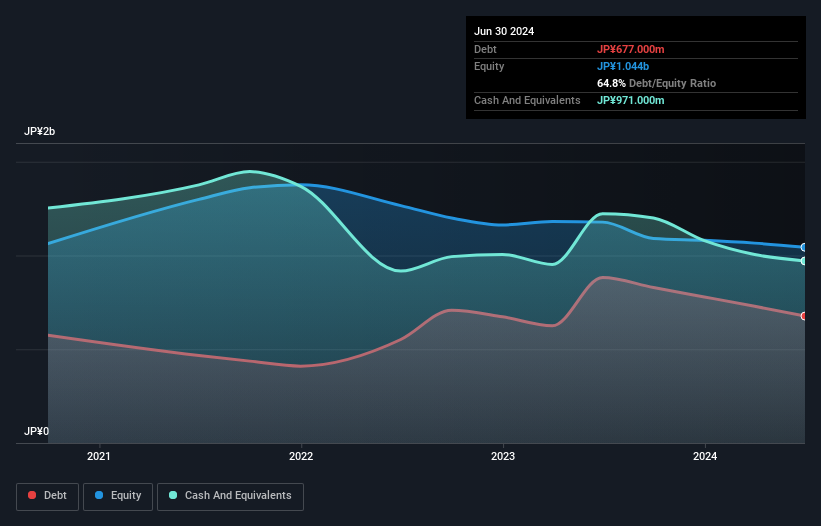Click the 2023 axis label
This screenshot has height=526, width=821.
tap(503, 456)
